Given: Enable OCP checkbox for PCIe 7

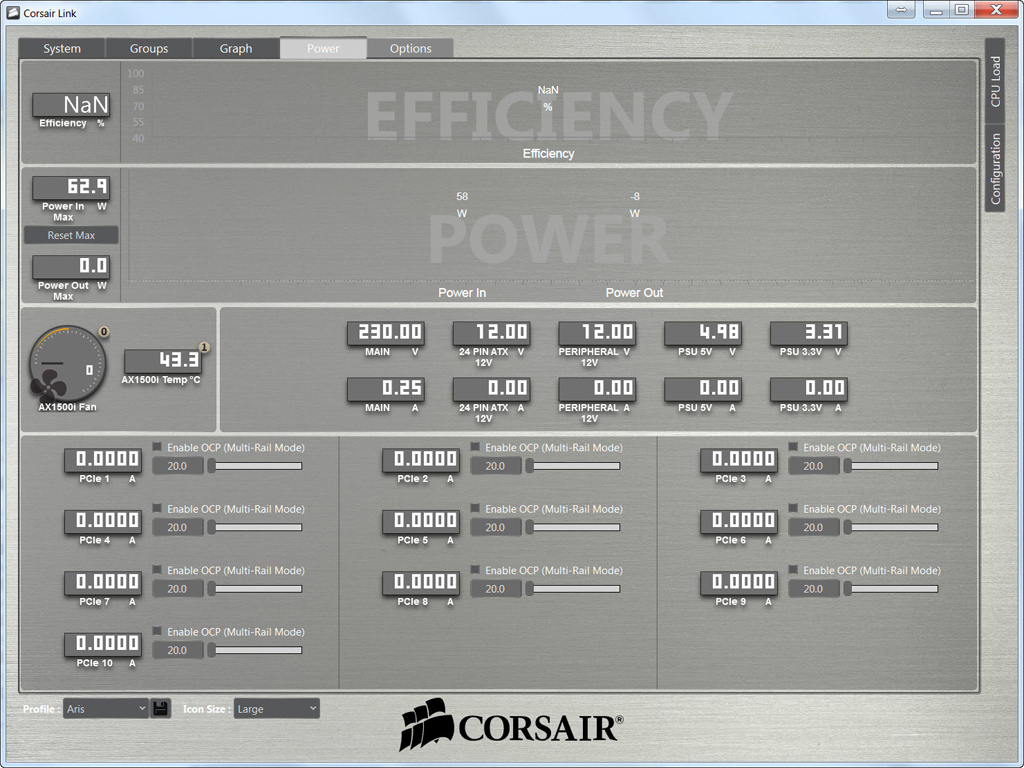Looking at the screenshot, I should pos(157,570).
